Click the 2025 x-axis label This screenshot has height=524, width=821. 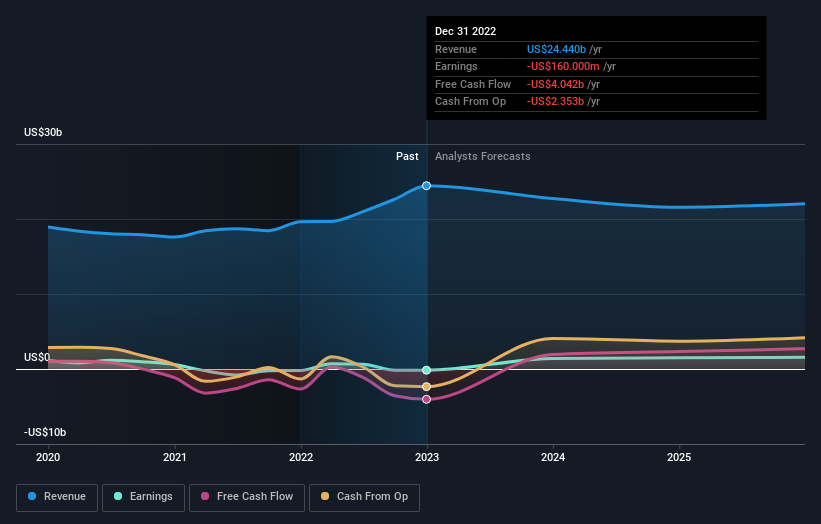coord(679,457)
